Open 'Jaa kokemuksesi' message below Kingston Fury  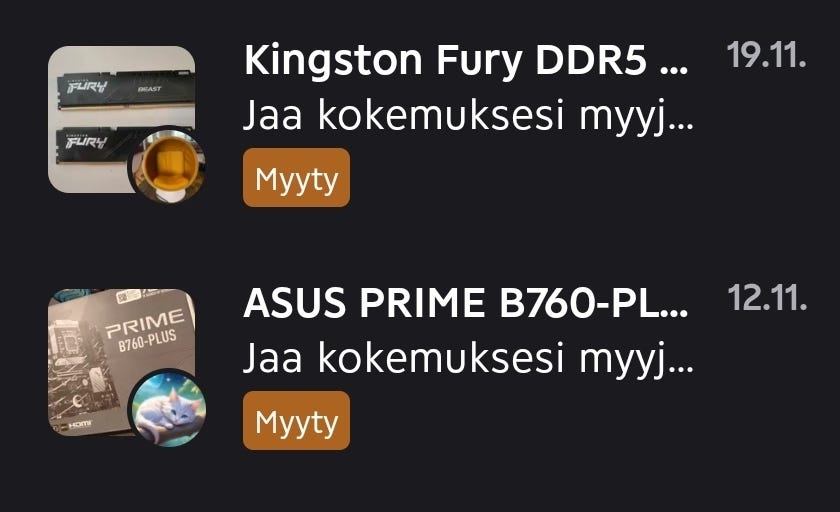pos(469,116)
